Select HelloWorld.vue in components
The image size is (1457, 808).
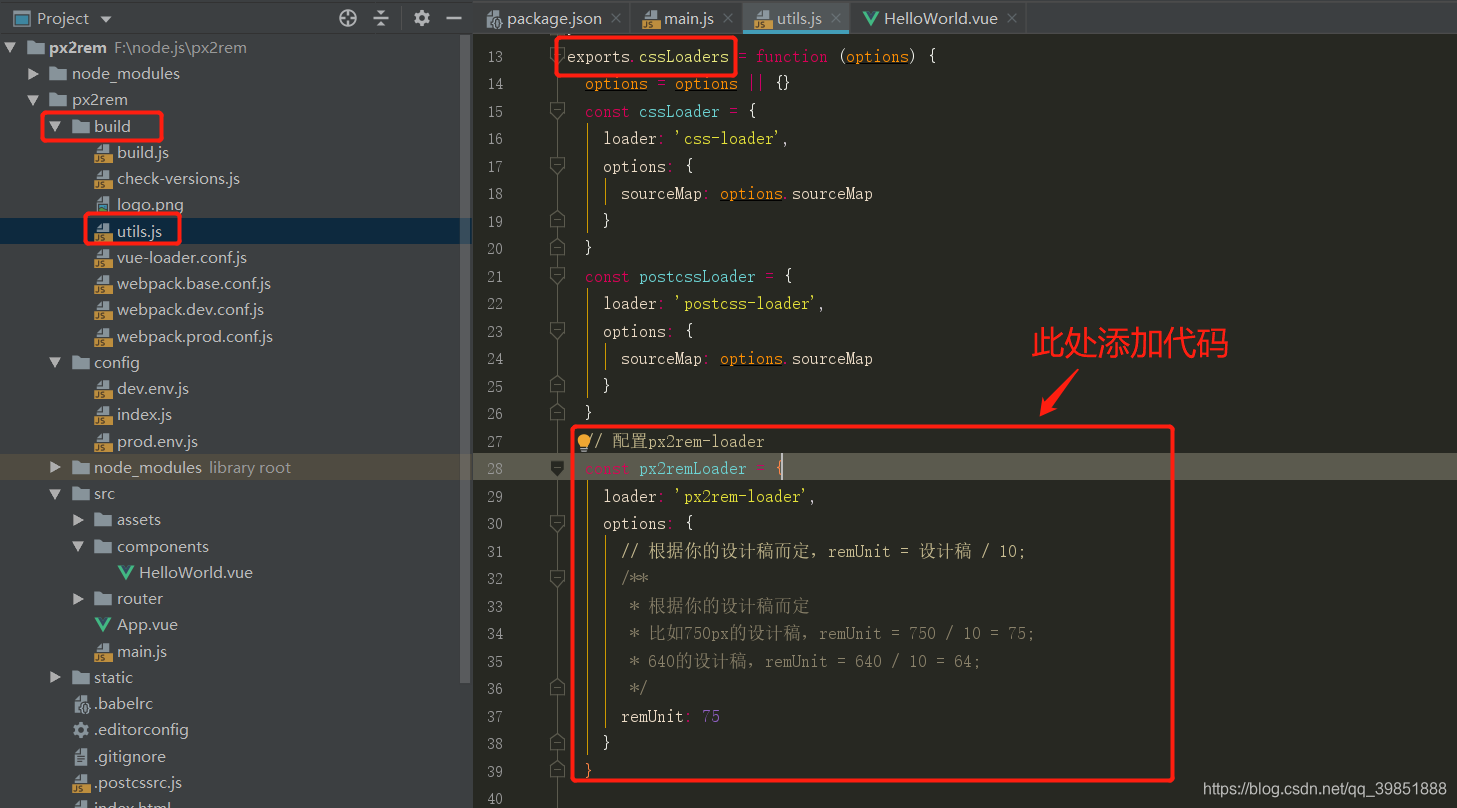(195, 572)
